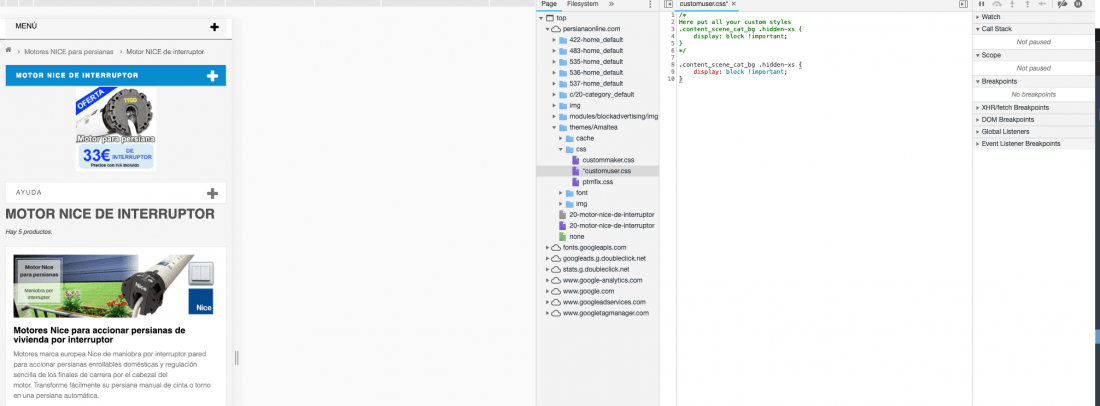
Task: Select www.googletagmanager.com domain row
Action: click(x=598, y=313)
